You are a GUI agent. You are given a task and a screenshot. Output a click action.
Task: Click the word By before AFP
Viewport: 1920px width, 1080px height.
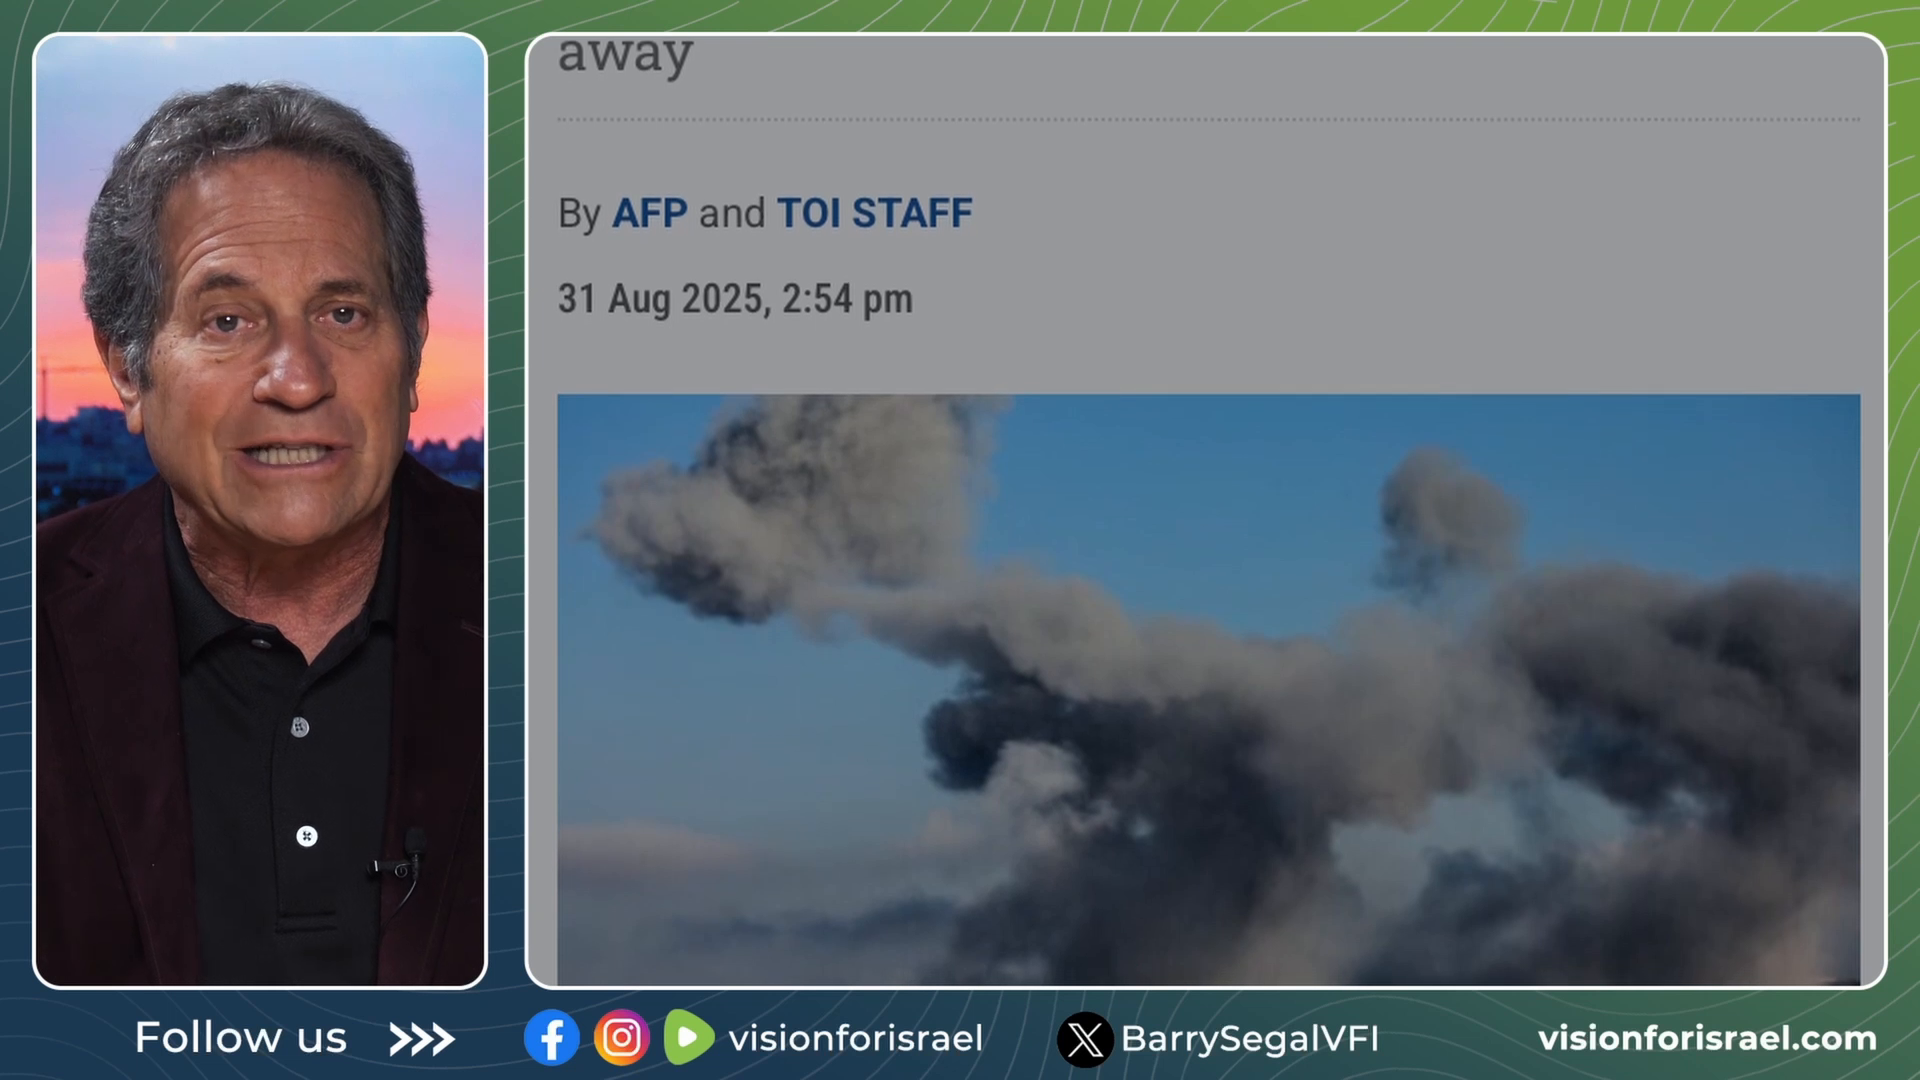579,214
